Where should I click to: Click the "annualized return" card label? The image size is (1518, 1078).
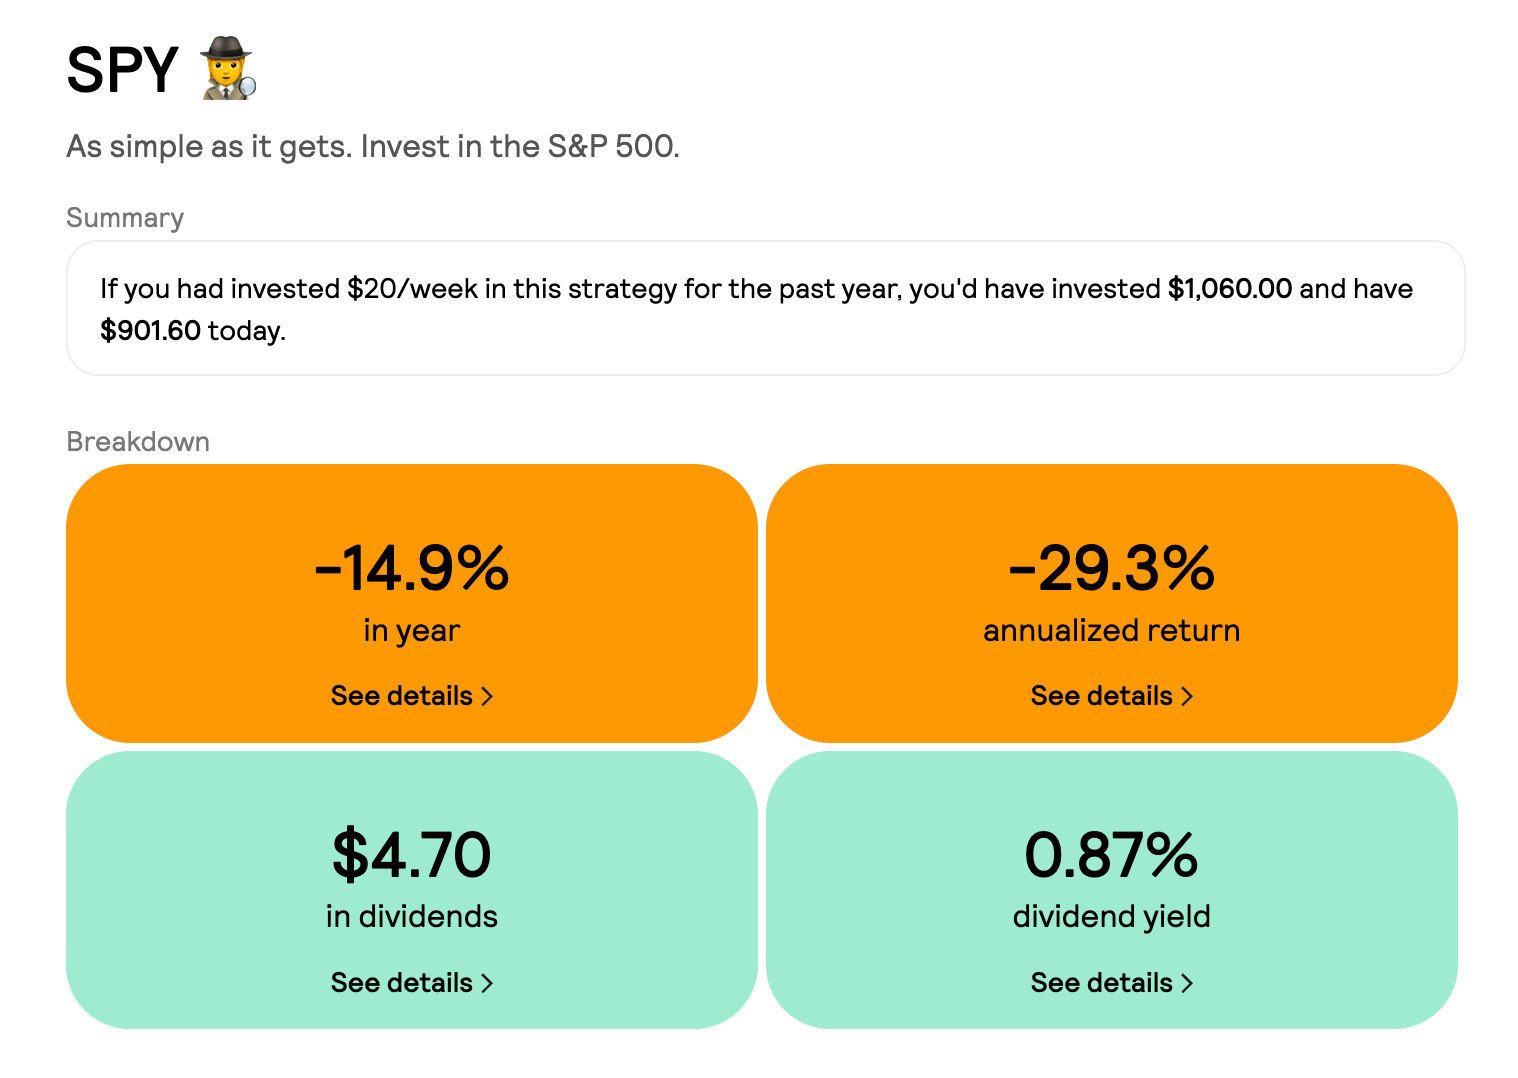1112,631
